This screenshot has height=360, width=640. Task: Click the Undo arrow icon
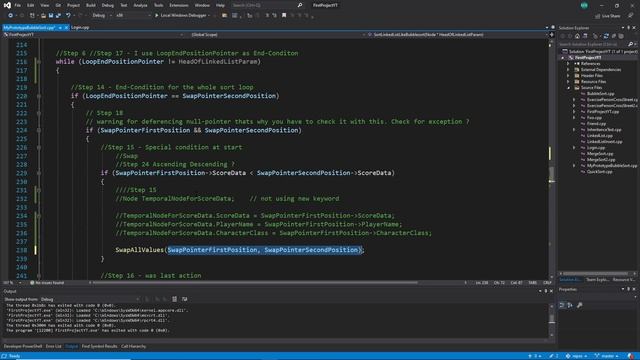click(x=68, y=16)
